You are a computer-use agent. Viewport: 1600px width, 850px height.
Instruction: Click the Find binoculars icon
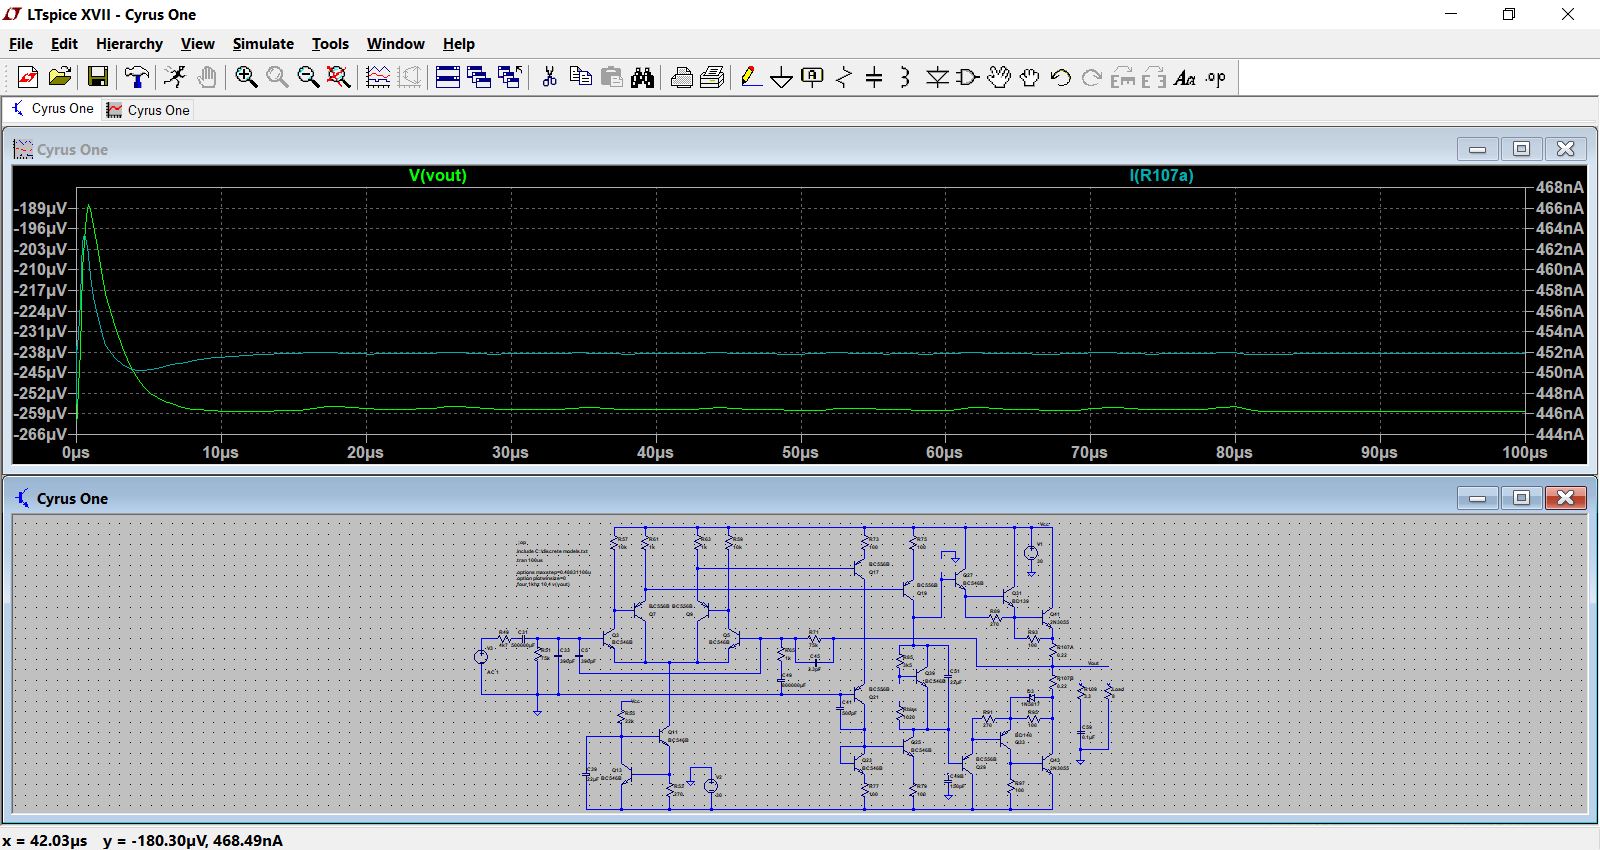[642, 77]
